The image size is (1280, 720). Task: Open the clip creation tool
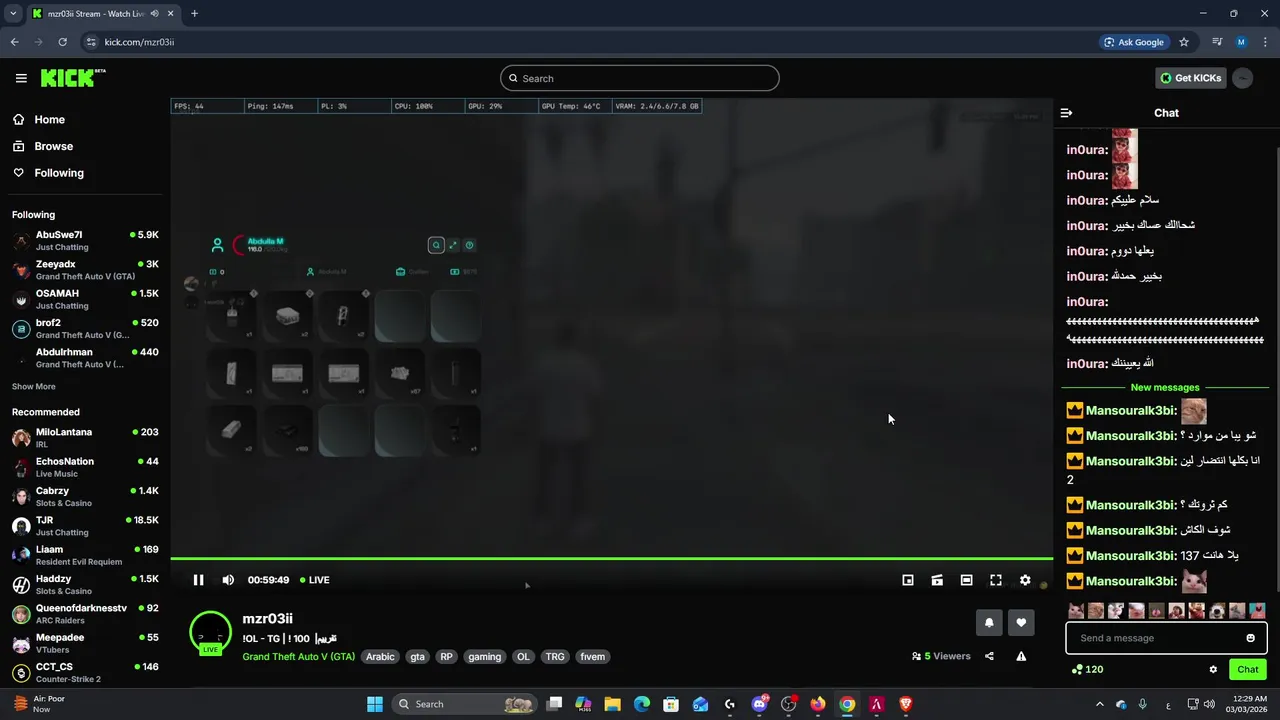[x=937, y=580]
